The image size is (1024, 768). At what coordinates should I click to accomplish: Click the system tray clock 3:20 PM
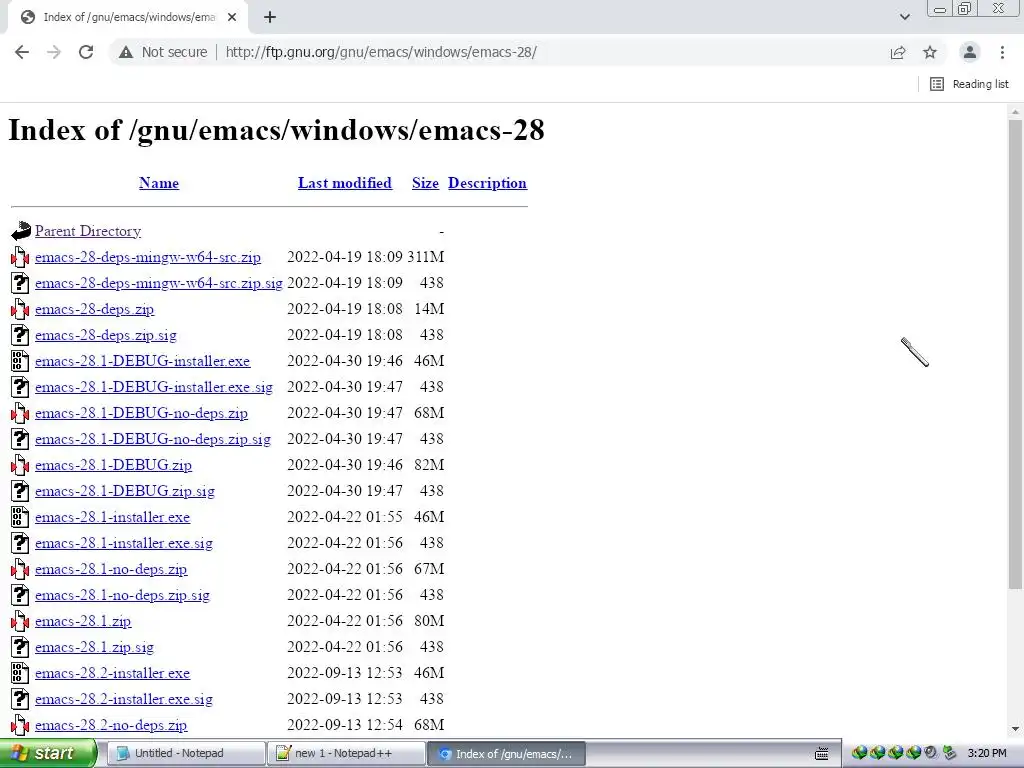pos(987,753)
